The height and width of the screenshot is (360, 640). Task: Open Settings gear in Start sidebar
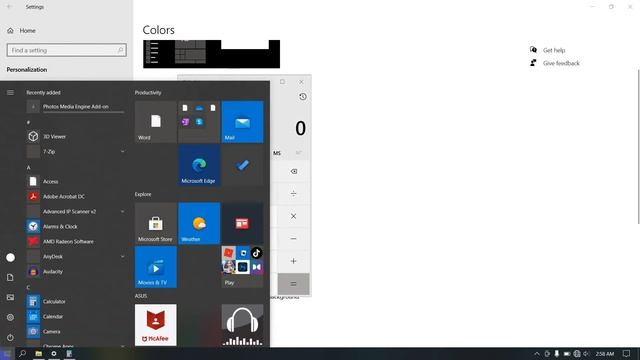pyautogui.click(x=10, y=317)
